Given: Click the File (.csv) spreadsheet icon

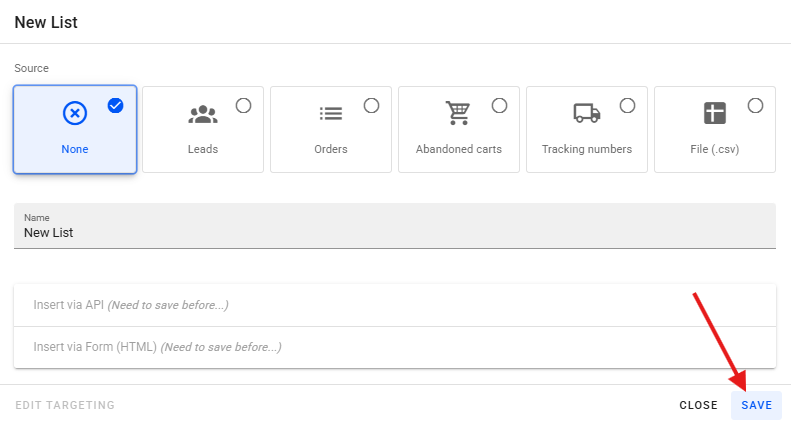Looking at the screenshot, I should click(x=714, y=114).
